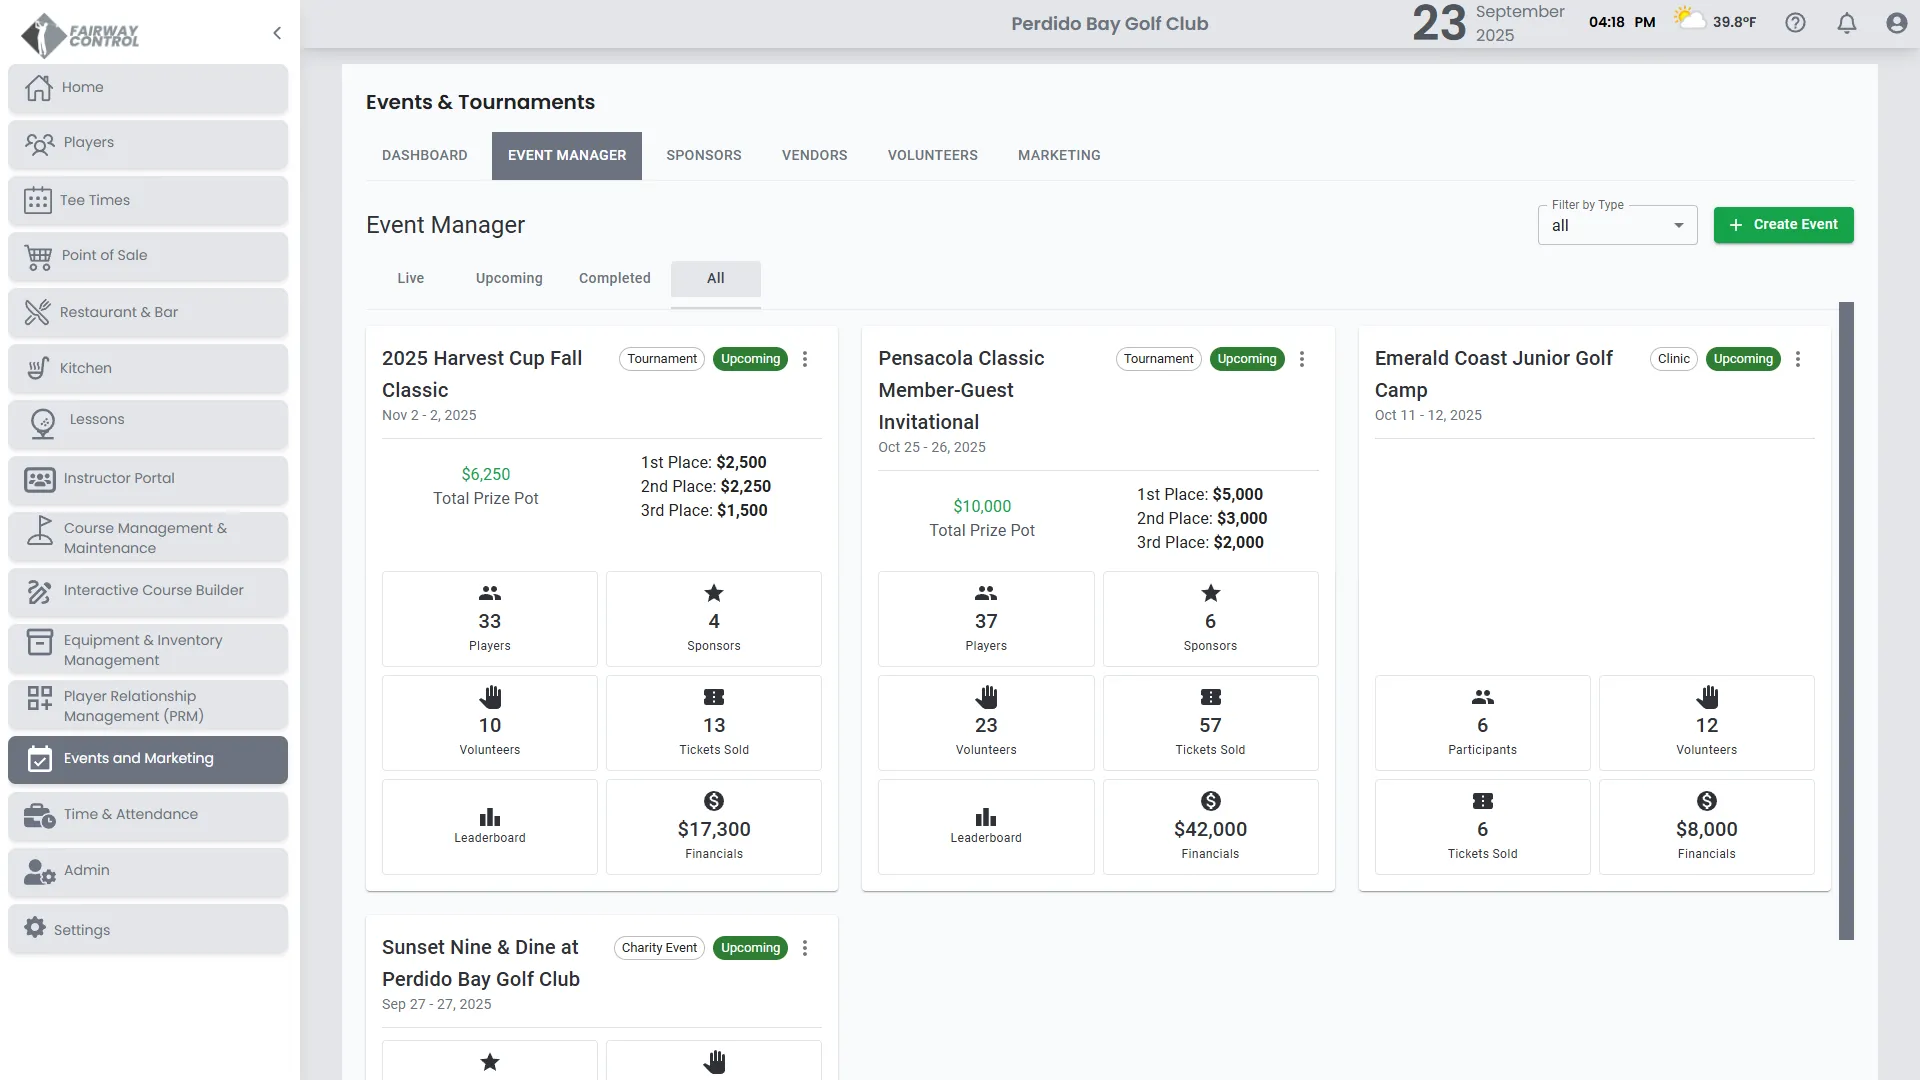The width and height of the screenshot is (1920, 1080).
Task: Select the Live events filter
Action: tap(410, 278)
